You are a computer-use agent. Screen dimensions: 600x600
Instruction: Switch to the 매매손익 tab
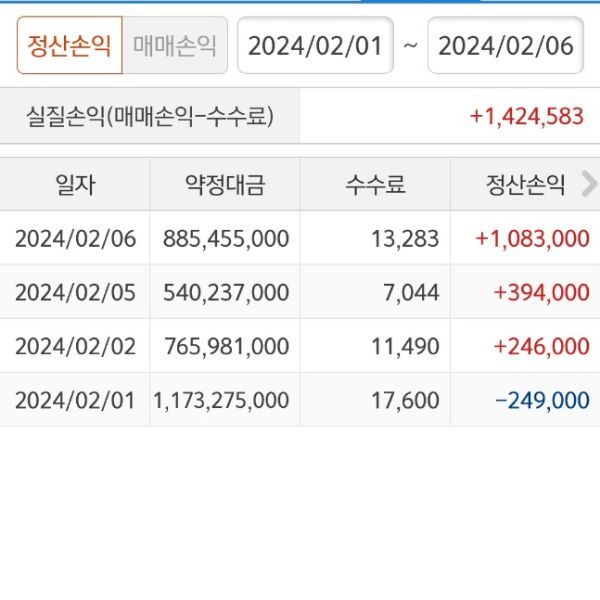[175, 46]
